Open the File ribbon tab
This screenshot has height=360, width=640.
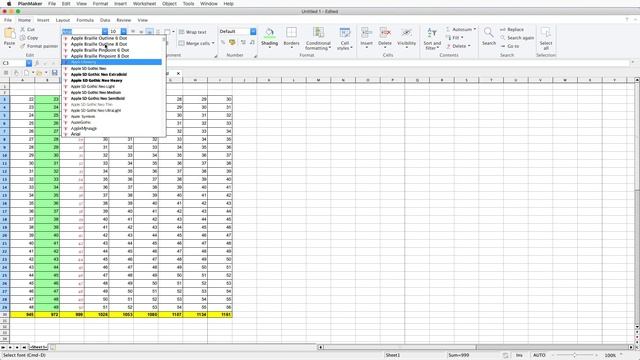point(8,20)
